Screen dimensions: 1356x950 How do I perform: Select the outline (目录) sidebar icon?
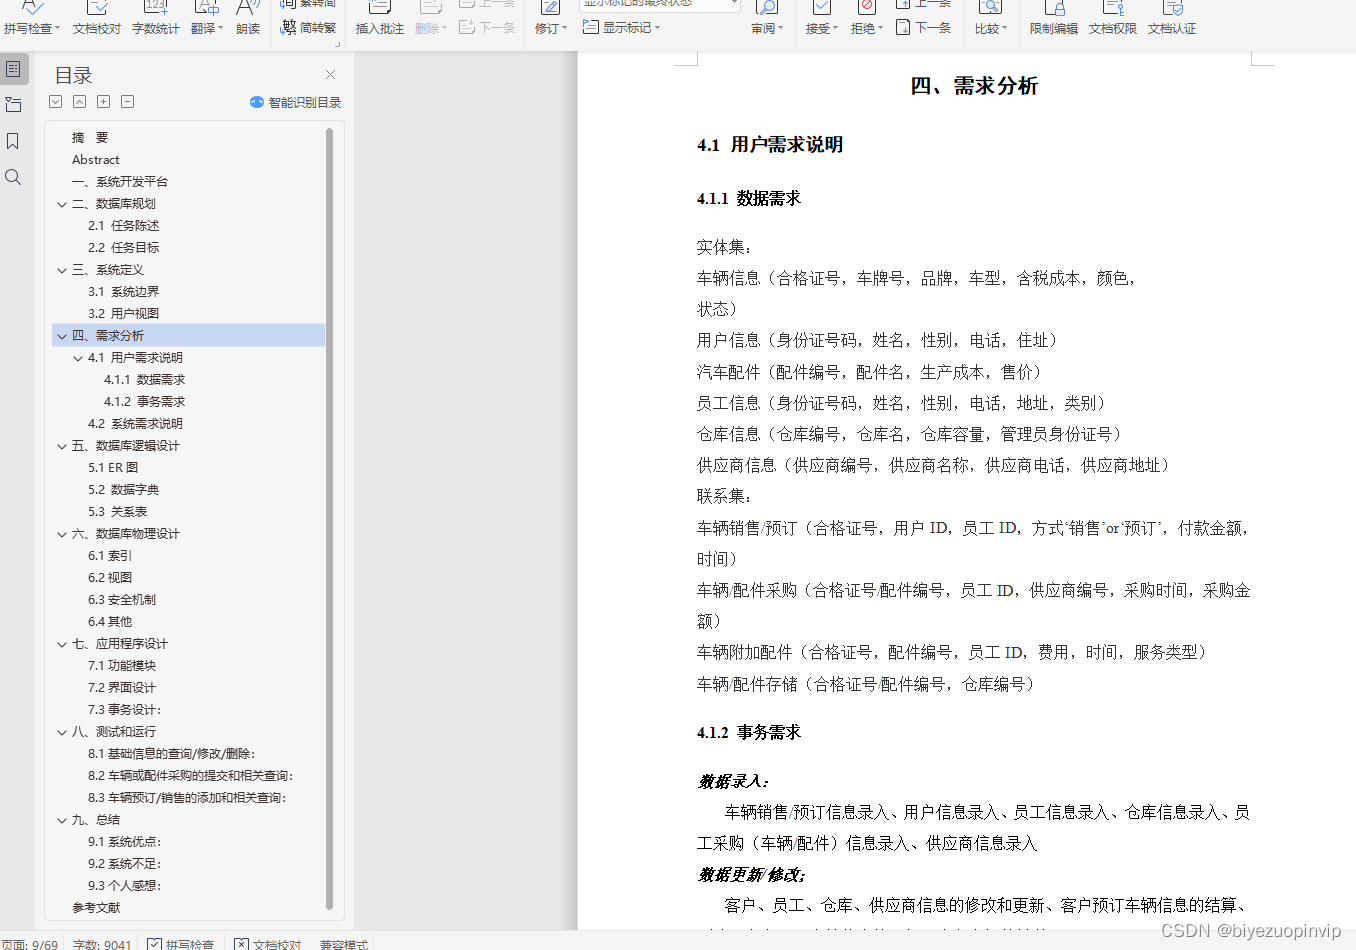[x=13, y=69]
